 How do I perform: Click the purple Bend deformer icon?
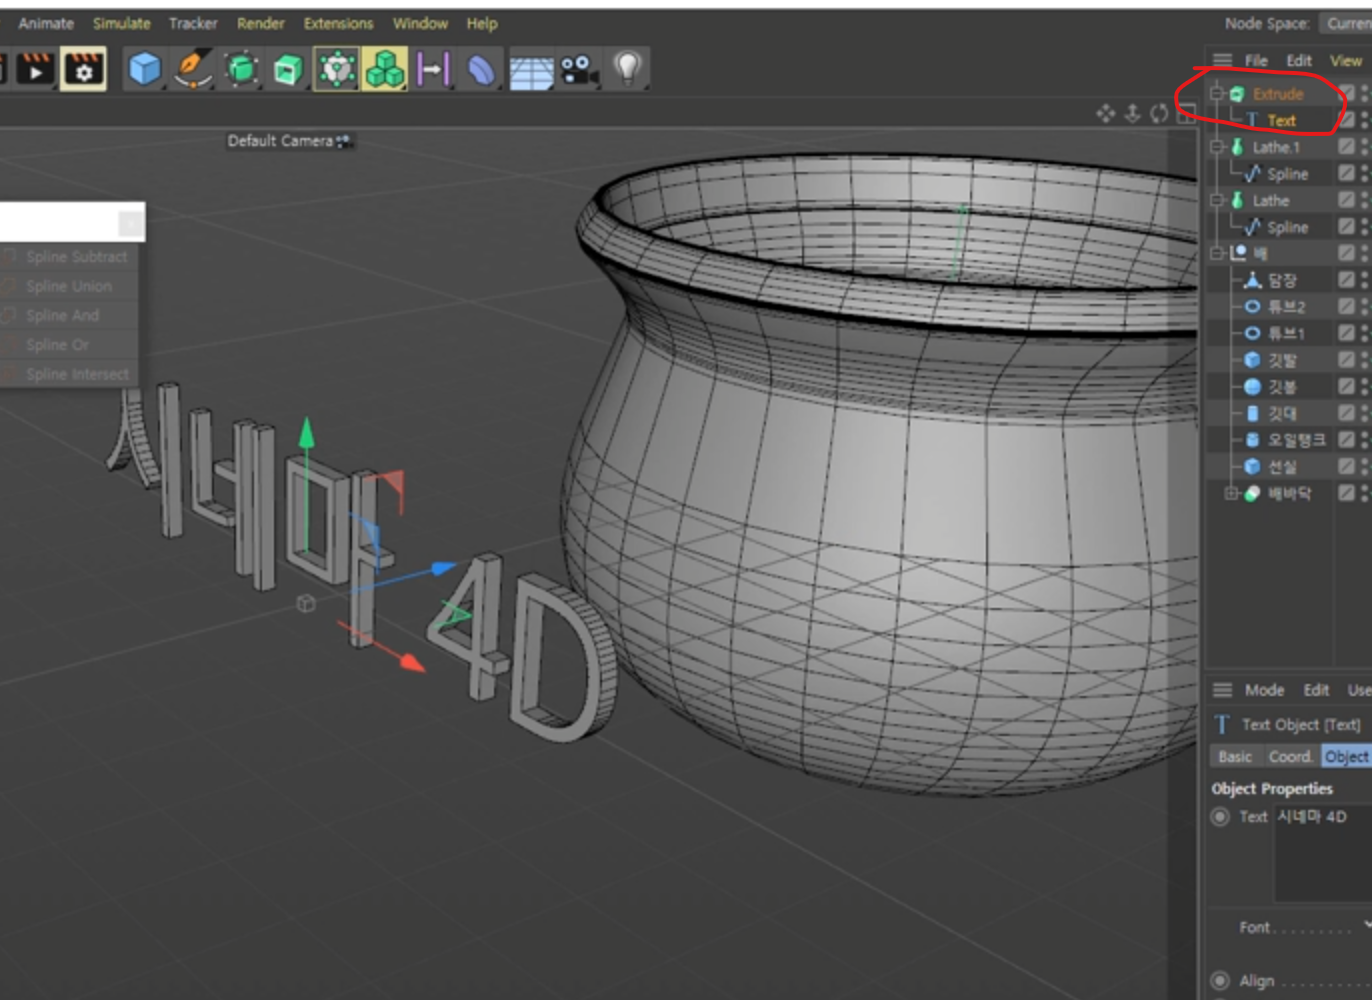coord(481,69)
